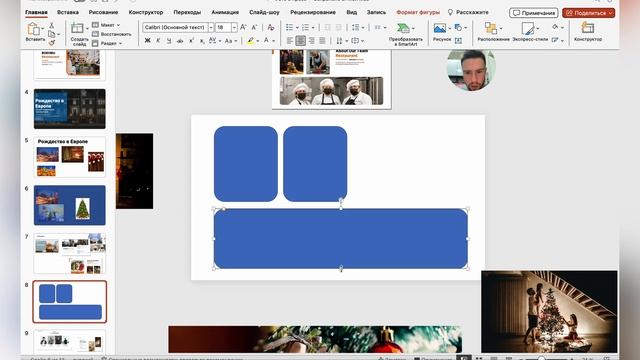Open the Формат фигуры tab

pyautogui.click(x=418, y=12)
